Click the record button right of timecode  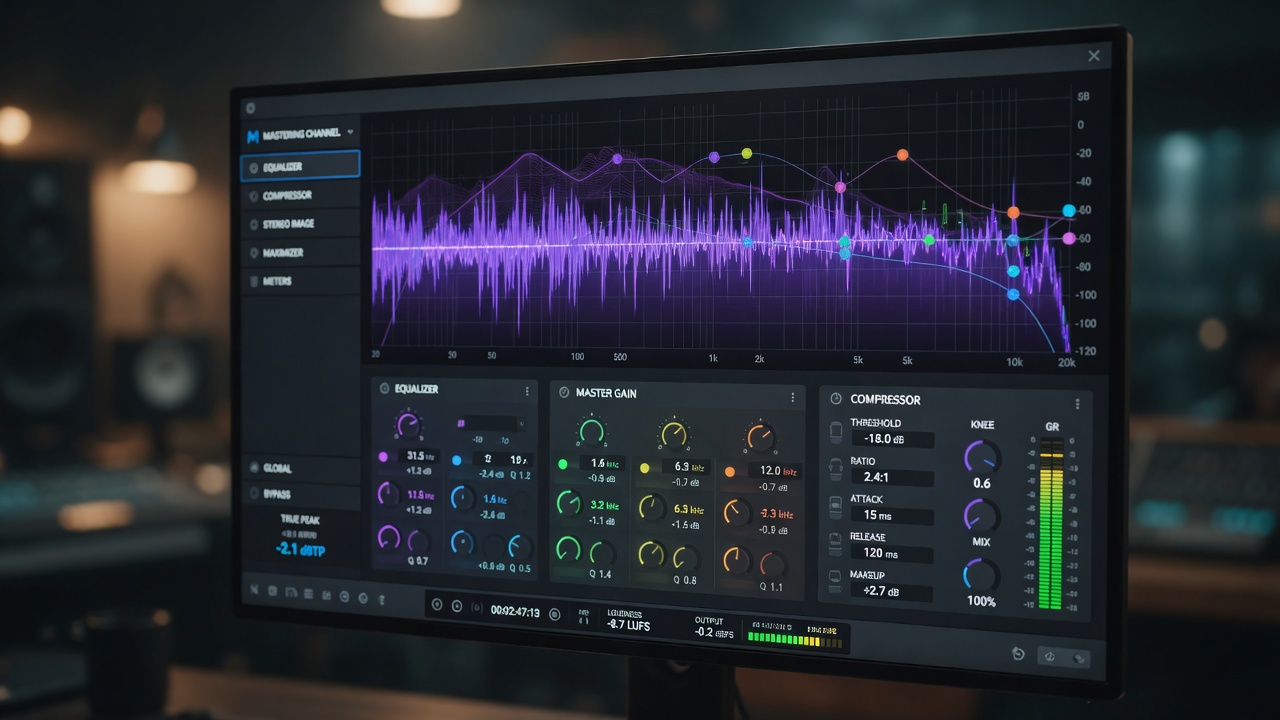[x=555, y=614]
